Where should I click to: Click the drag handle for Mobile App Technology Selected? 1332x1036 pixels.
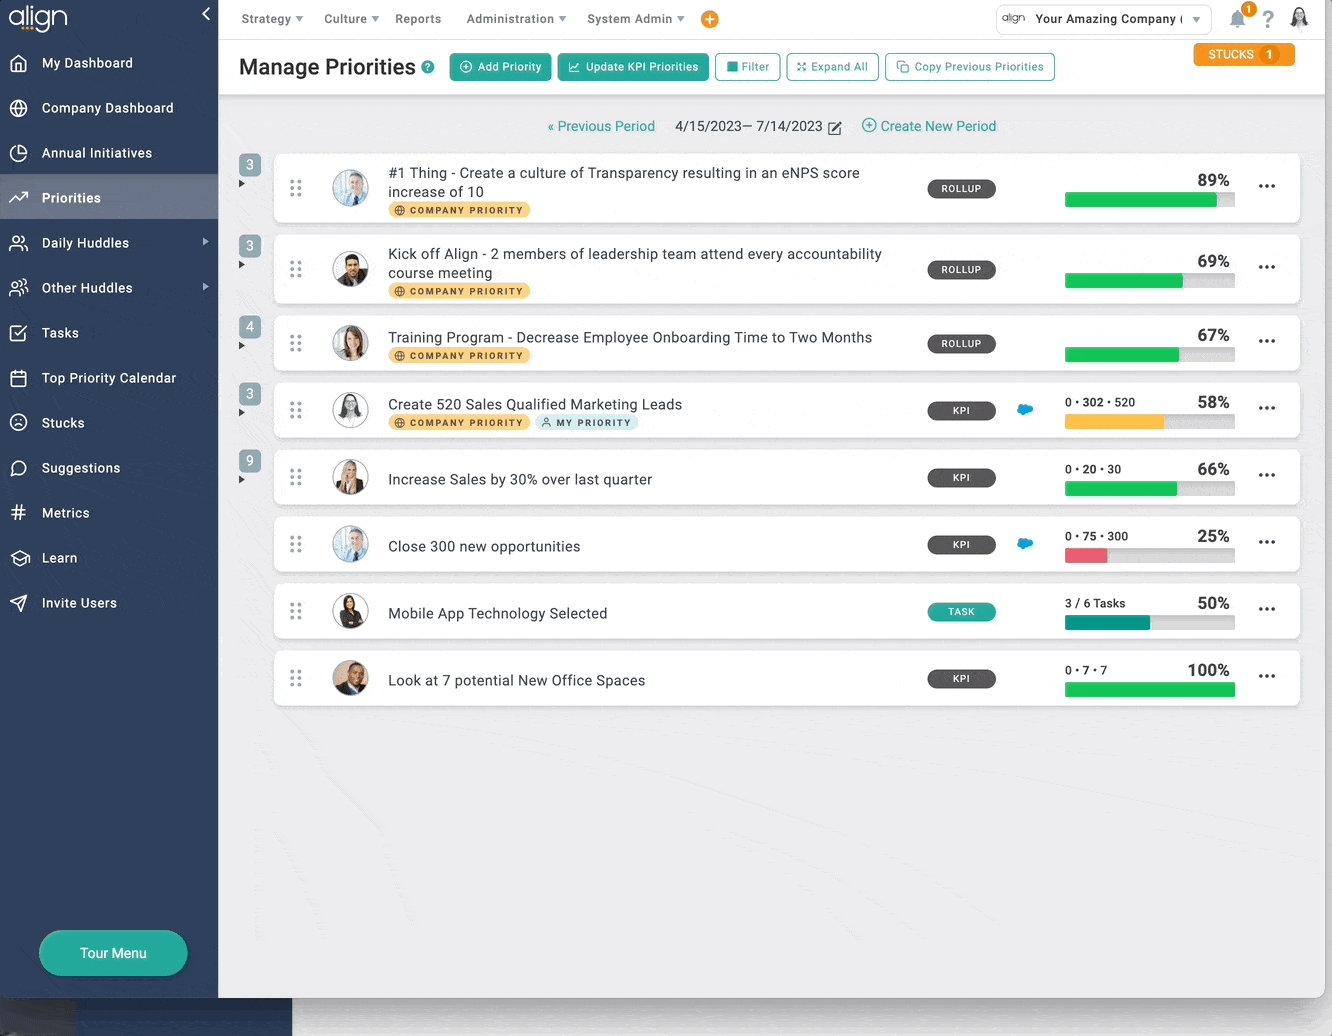point(296,611)
